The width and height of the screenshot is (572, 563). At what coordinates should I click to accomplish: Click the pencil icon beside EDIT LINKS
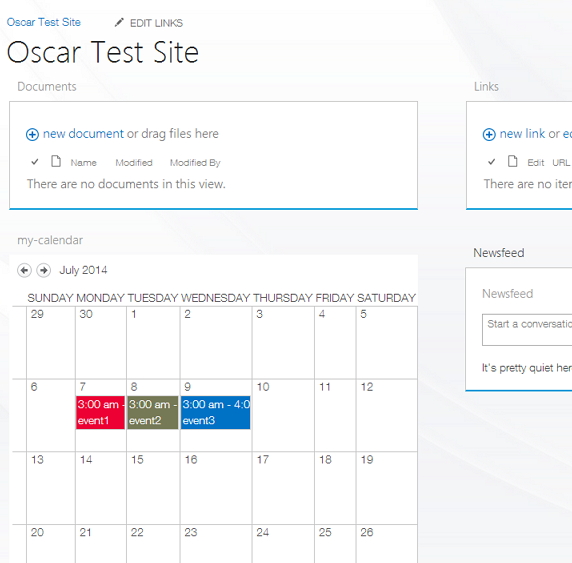pyautogui.click(x=119, y=23)
